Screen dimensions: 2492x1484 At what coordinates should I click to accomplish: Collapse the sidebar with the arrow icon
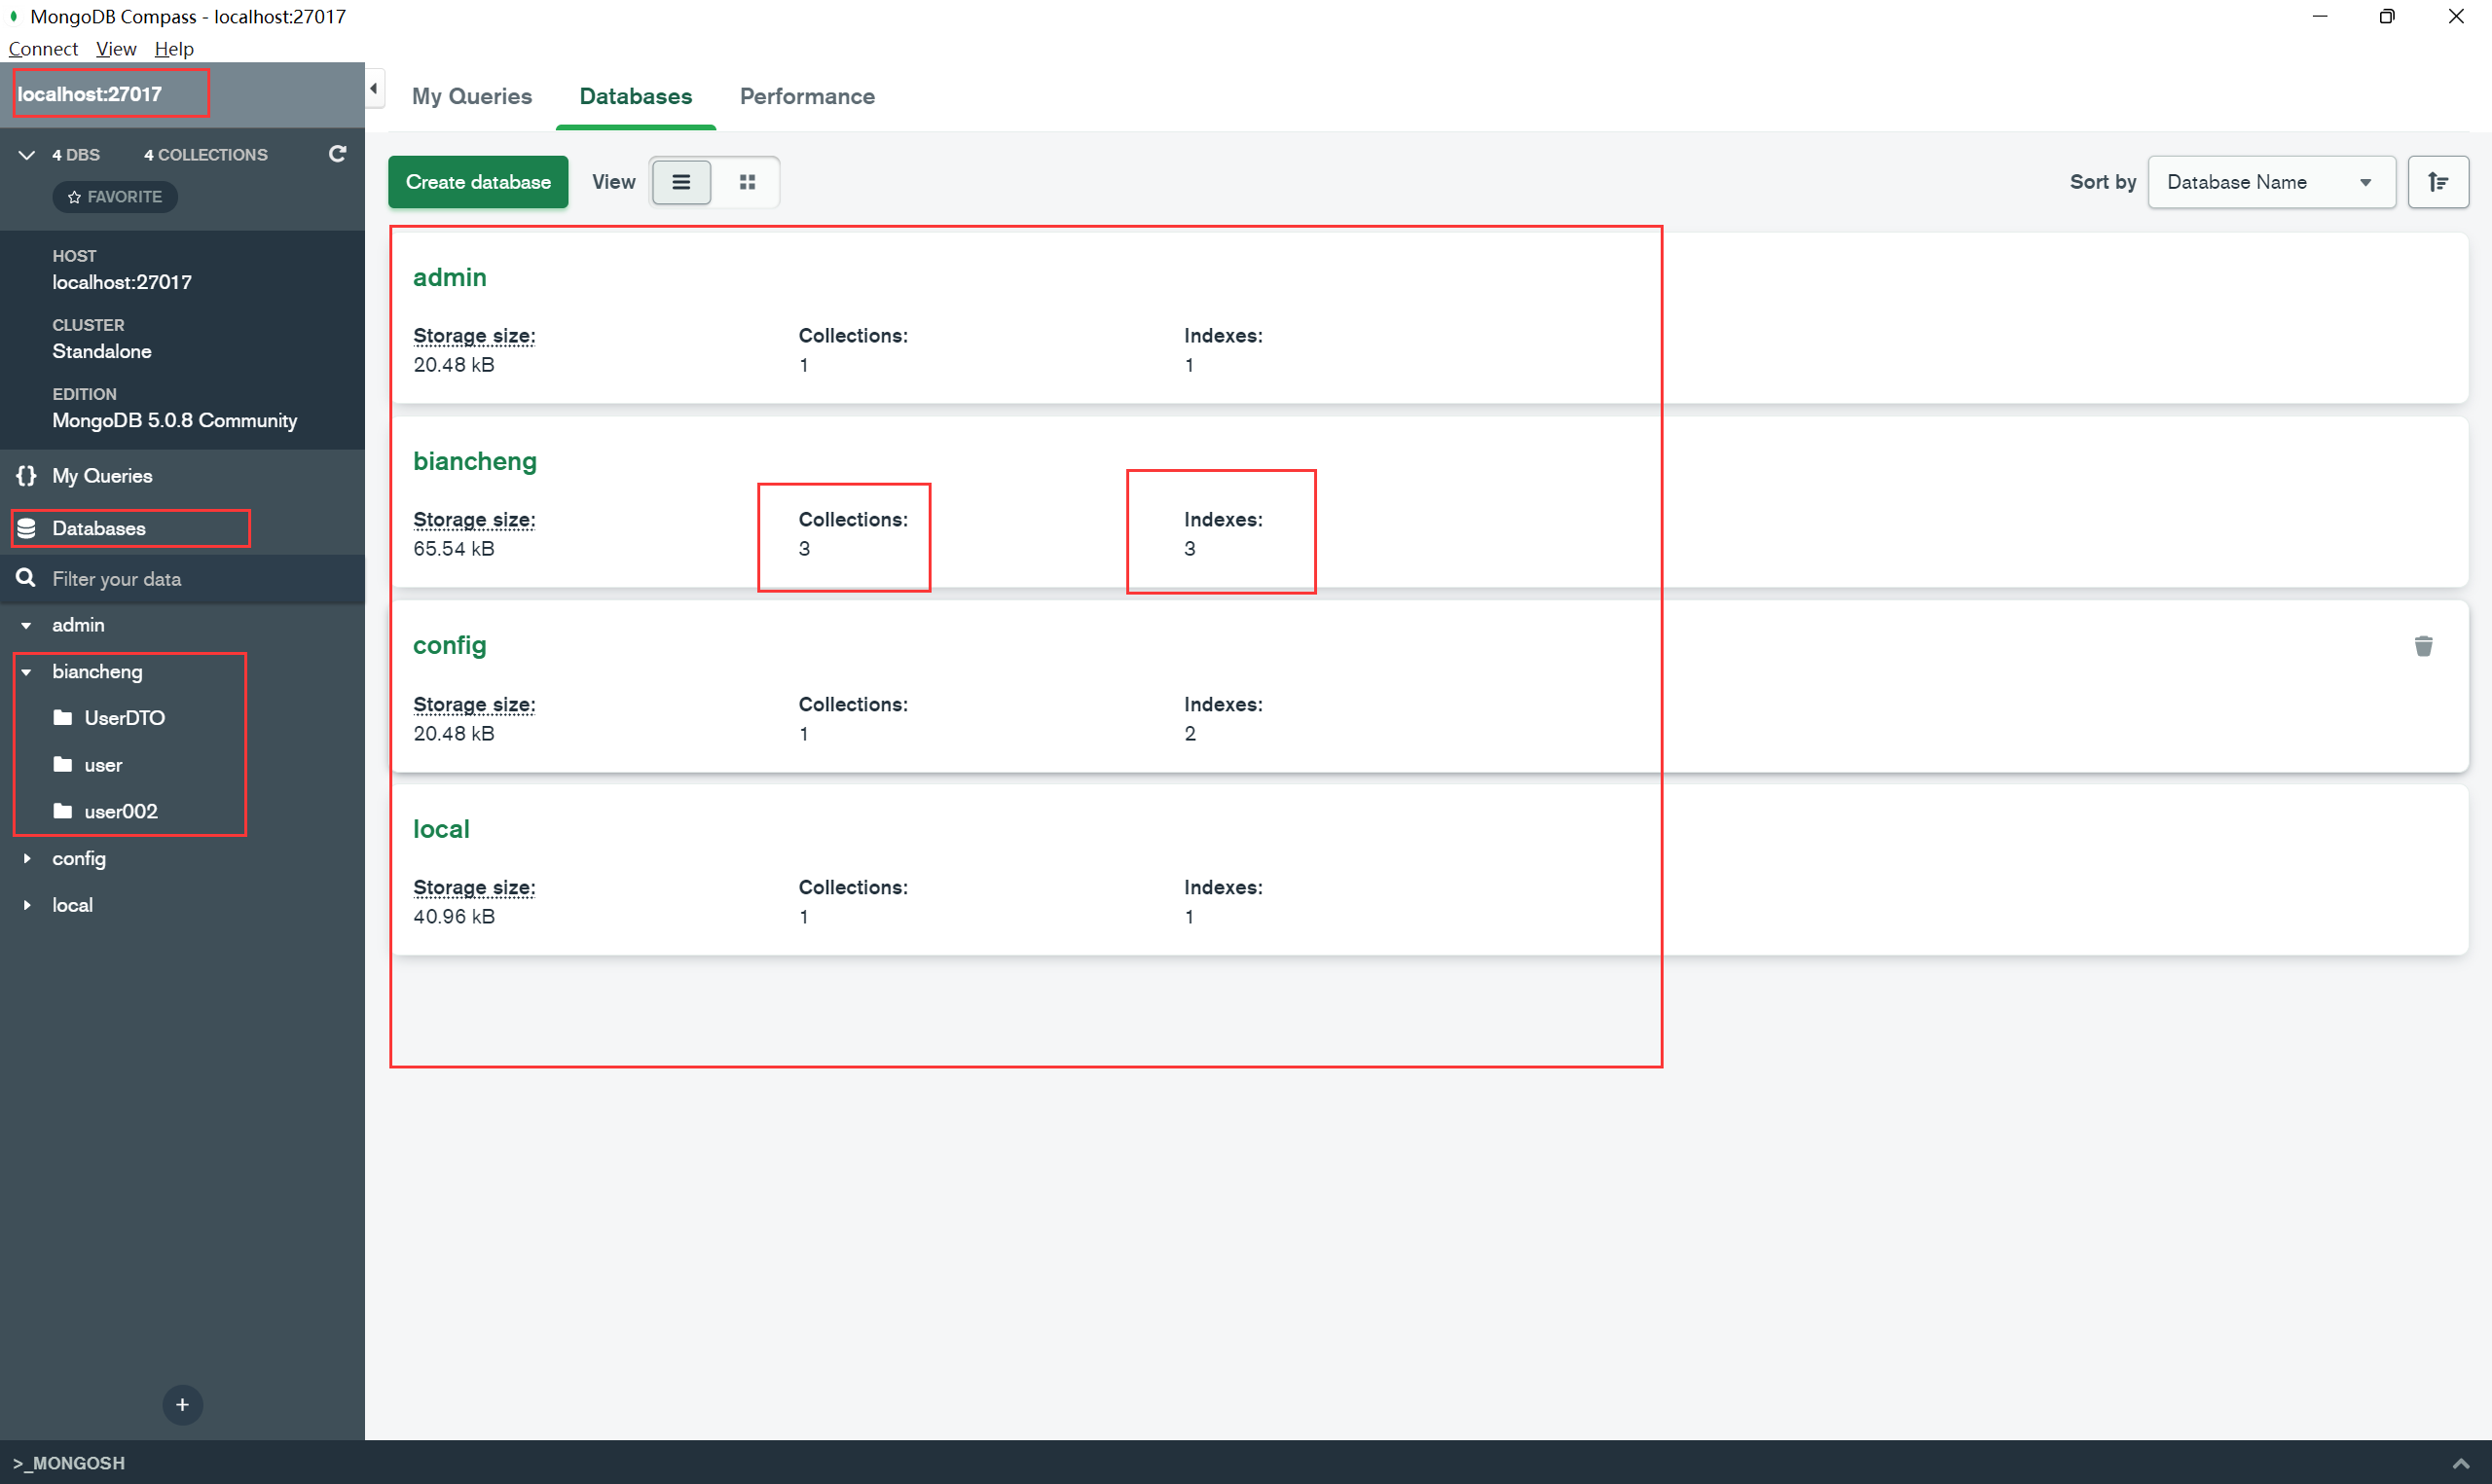click(374, 88)
